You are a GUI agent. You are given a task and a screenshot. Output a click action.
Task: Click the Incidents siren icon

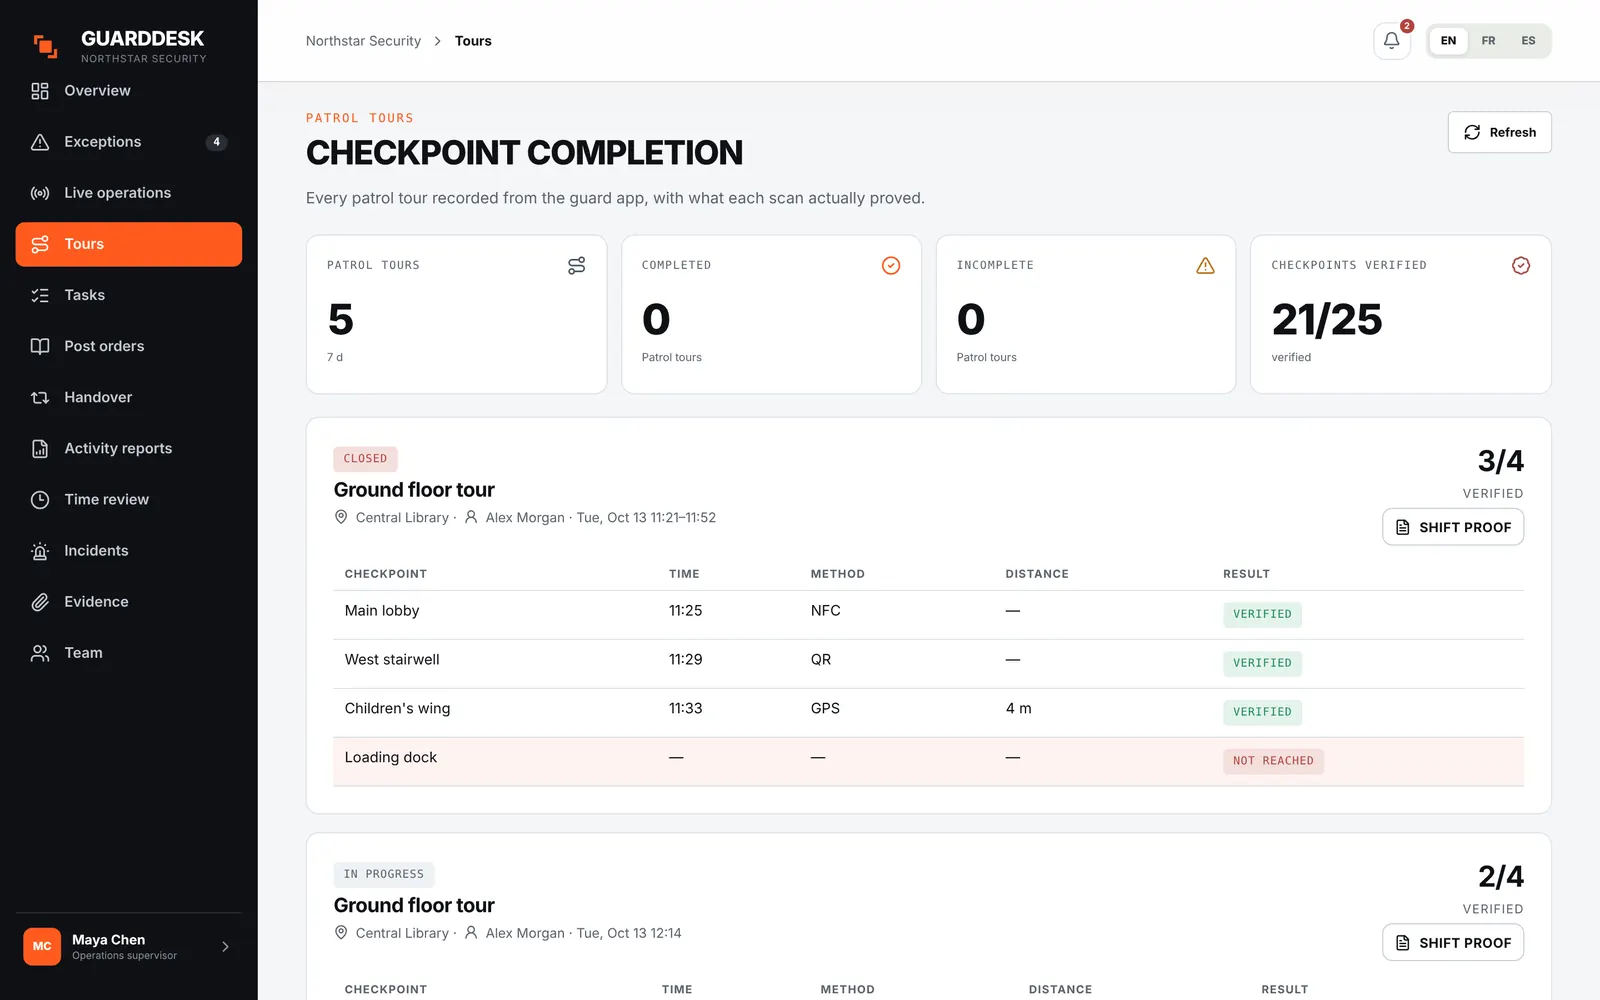click(40, 551)
